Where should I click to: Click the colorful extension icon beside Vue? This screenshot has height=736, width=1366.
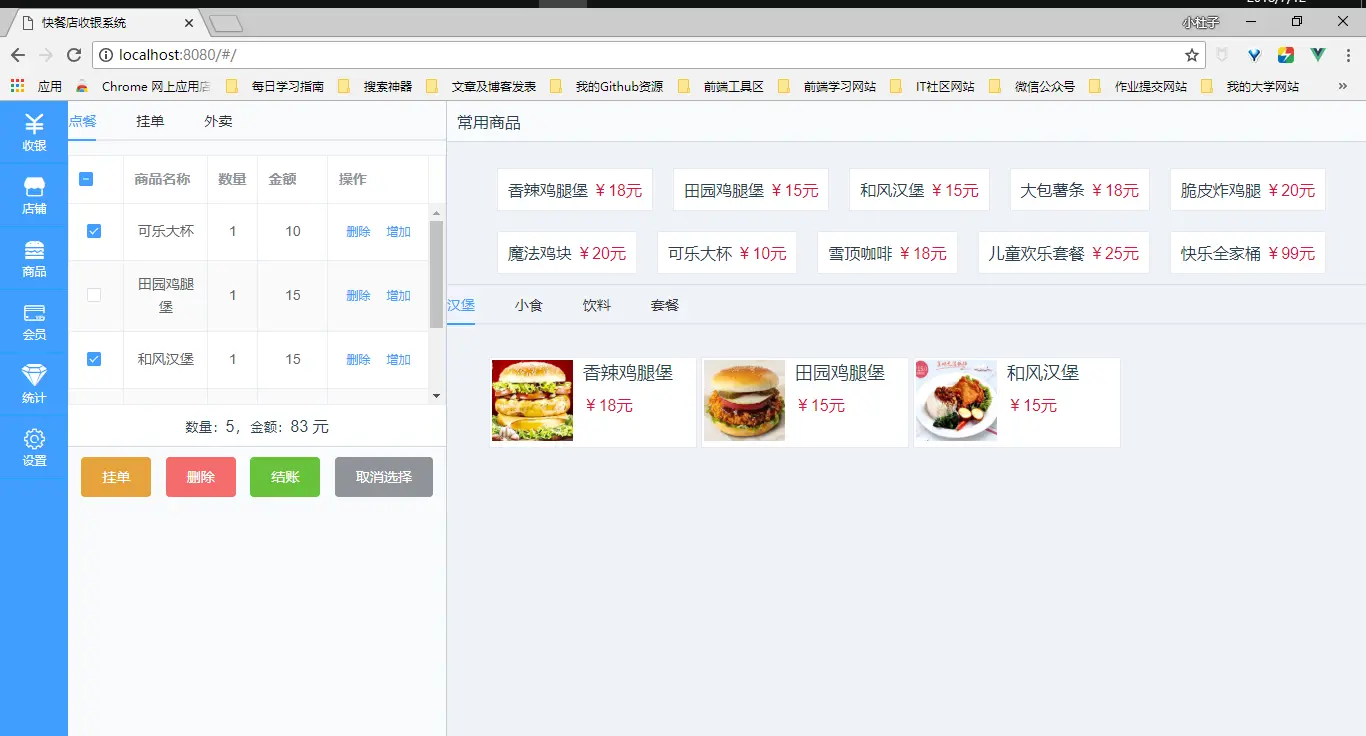1286,55
